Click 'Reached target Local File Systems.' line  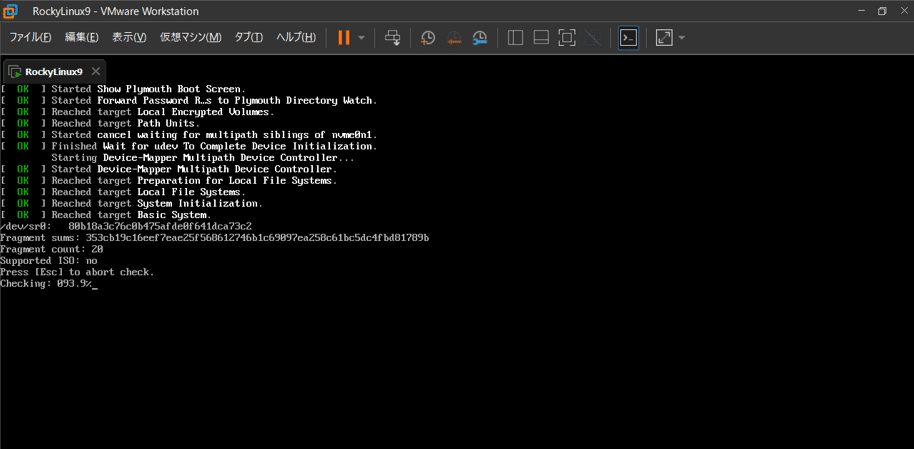coord(123,192)
